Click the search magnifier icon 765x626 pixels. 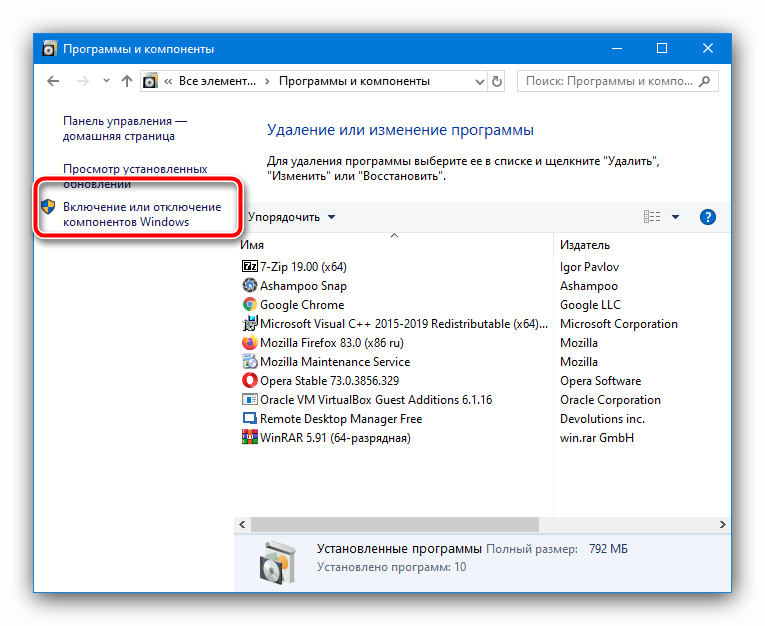pyautogui.click(x=705, y=81)
